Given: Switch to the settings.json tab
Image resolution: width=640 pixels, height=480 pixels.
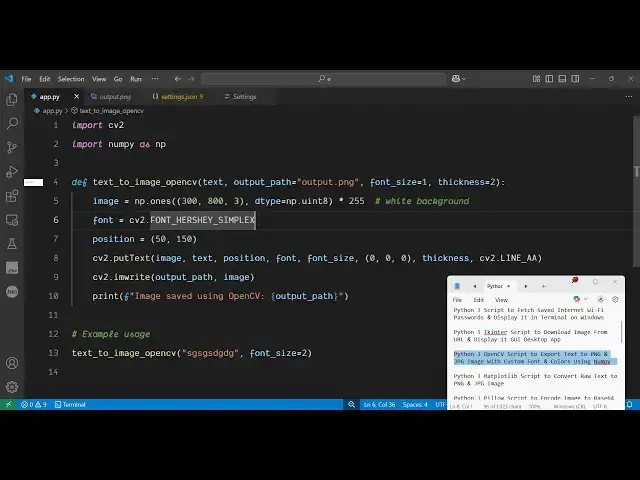Looking at the screenshot, I should point(178,97).
